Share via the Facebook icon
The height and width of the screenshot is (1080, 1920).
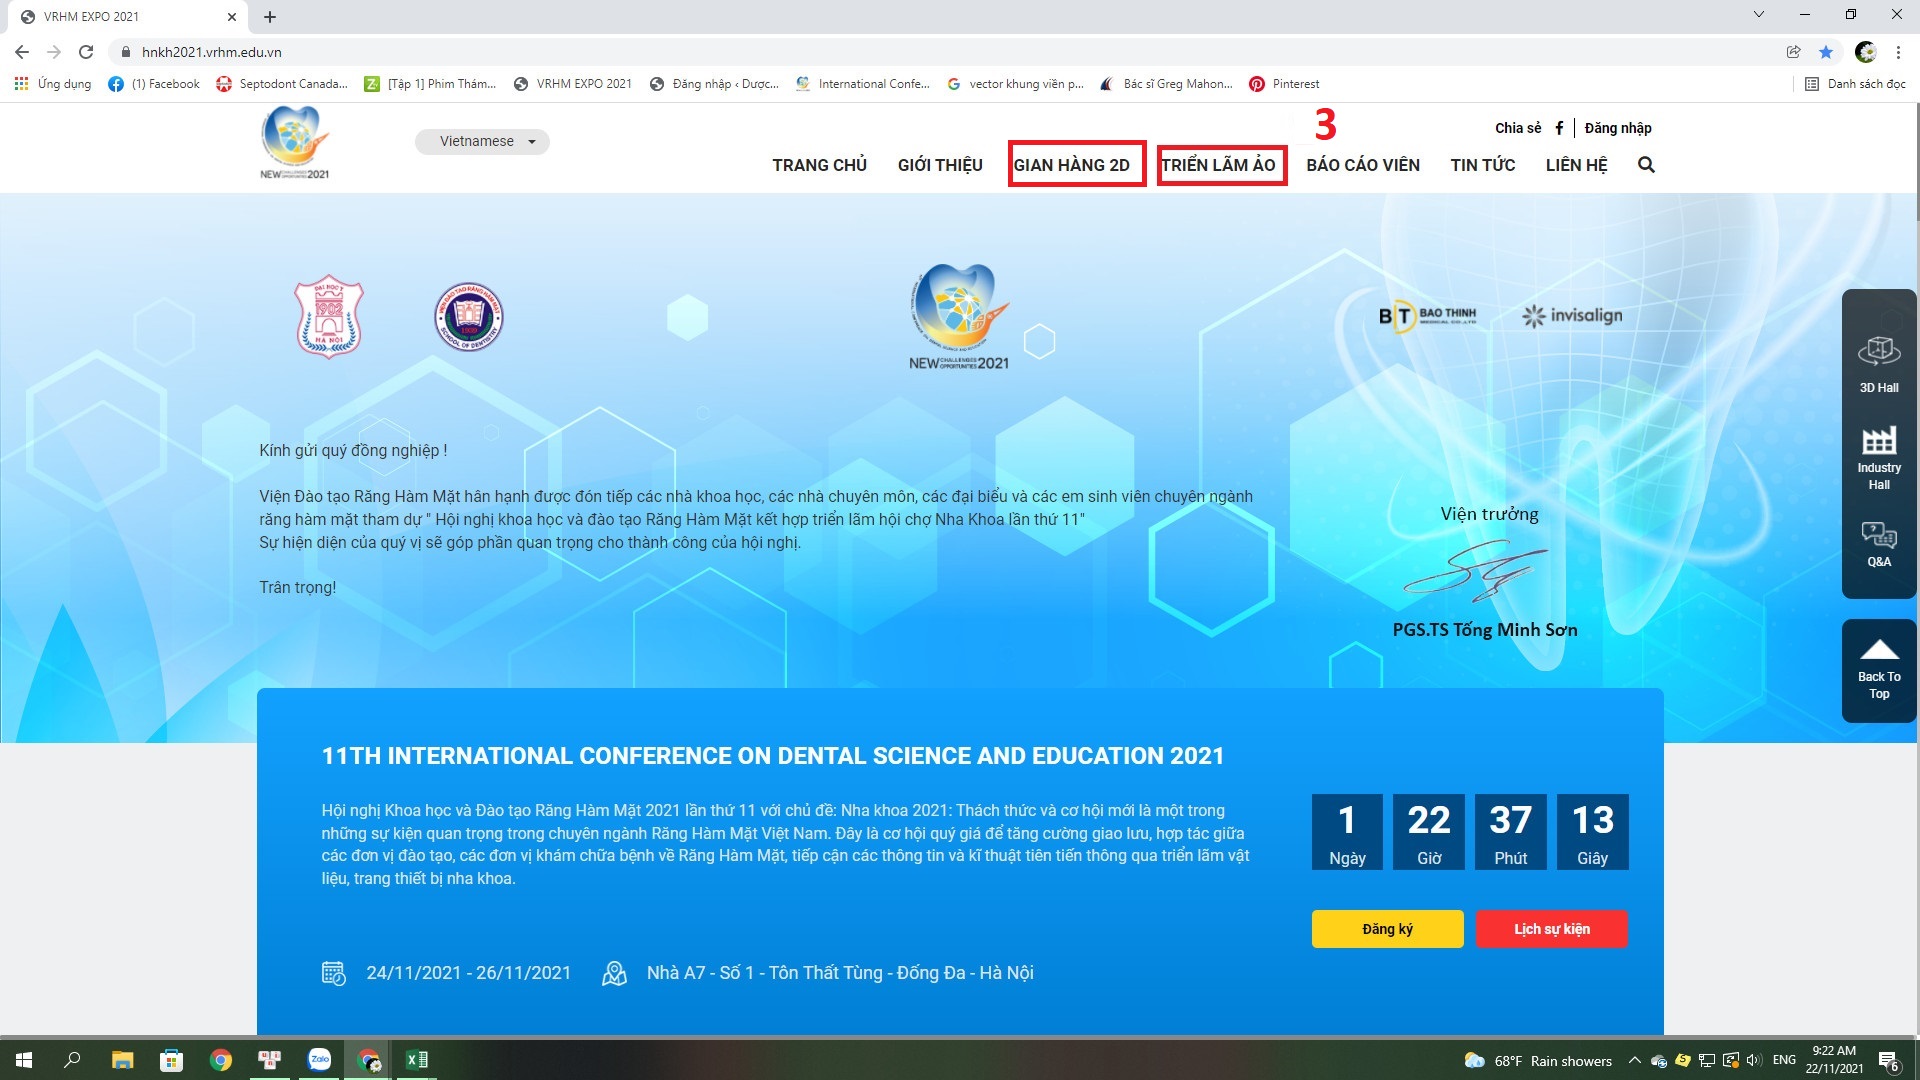(x=1559, y=128)
